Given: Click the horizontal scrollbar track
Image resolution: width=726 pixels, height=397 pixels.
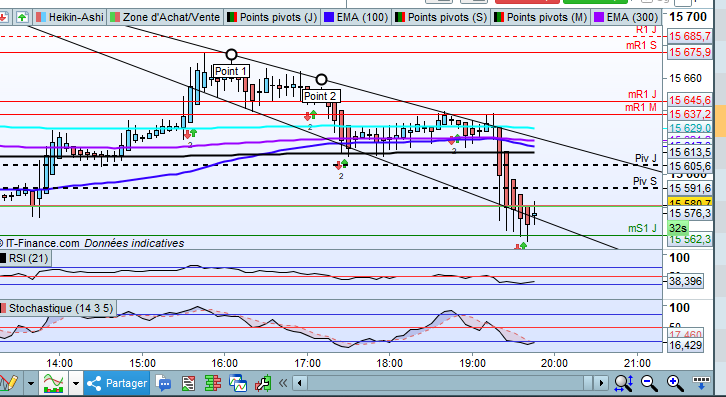Looking at the screenshot, I should (450, 383).
